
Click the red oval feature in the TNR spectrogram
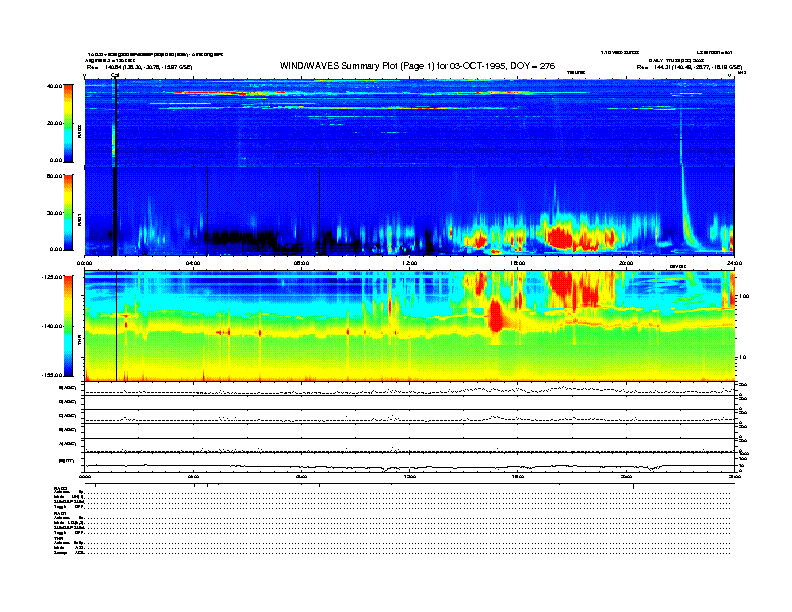(x=496, y=315)
